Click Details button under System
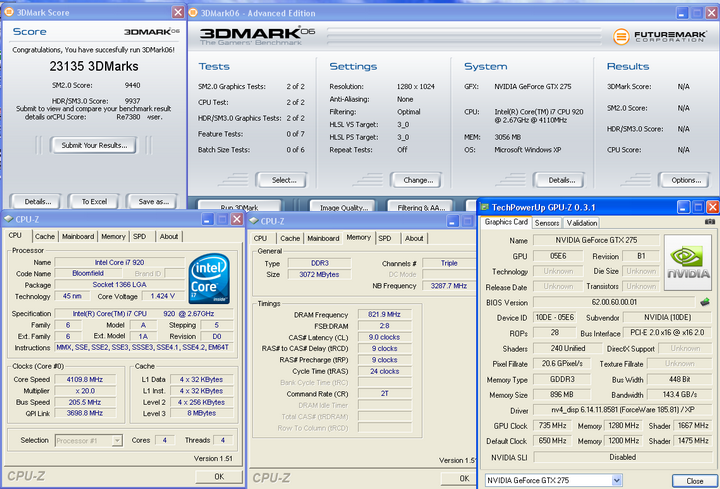Viewport: 720px width, 489px height. (x=560, y=180)
